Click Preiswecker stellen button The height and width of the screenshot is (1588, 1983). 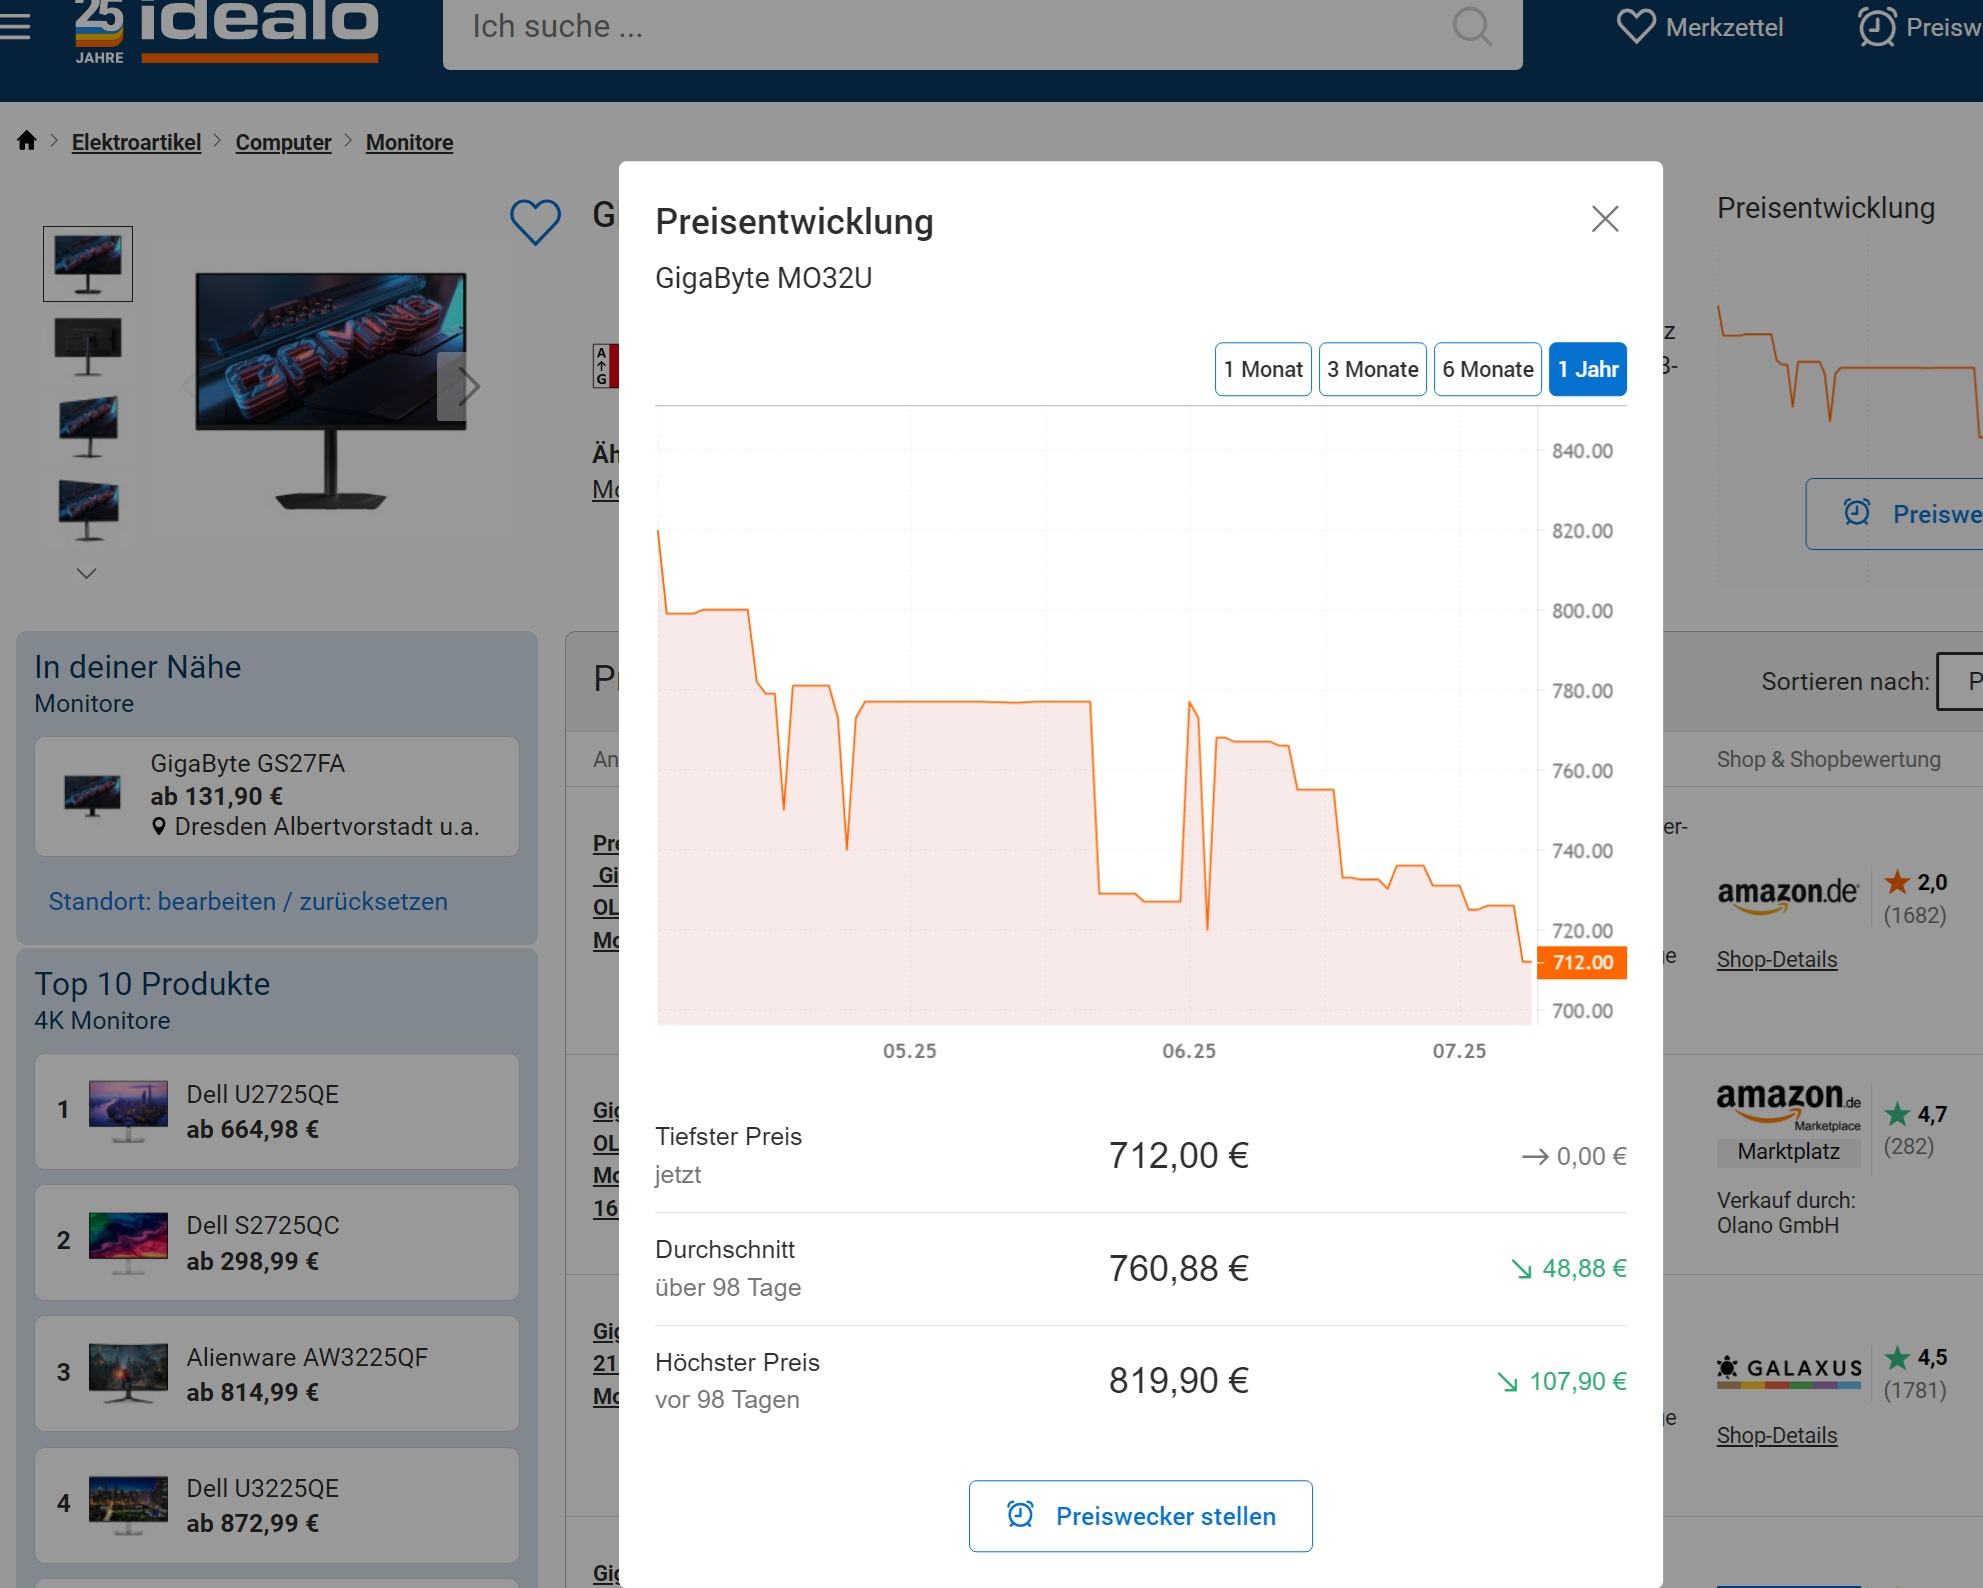[1140, 1516]
